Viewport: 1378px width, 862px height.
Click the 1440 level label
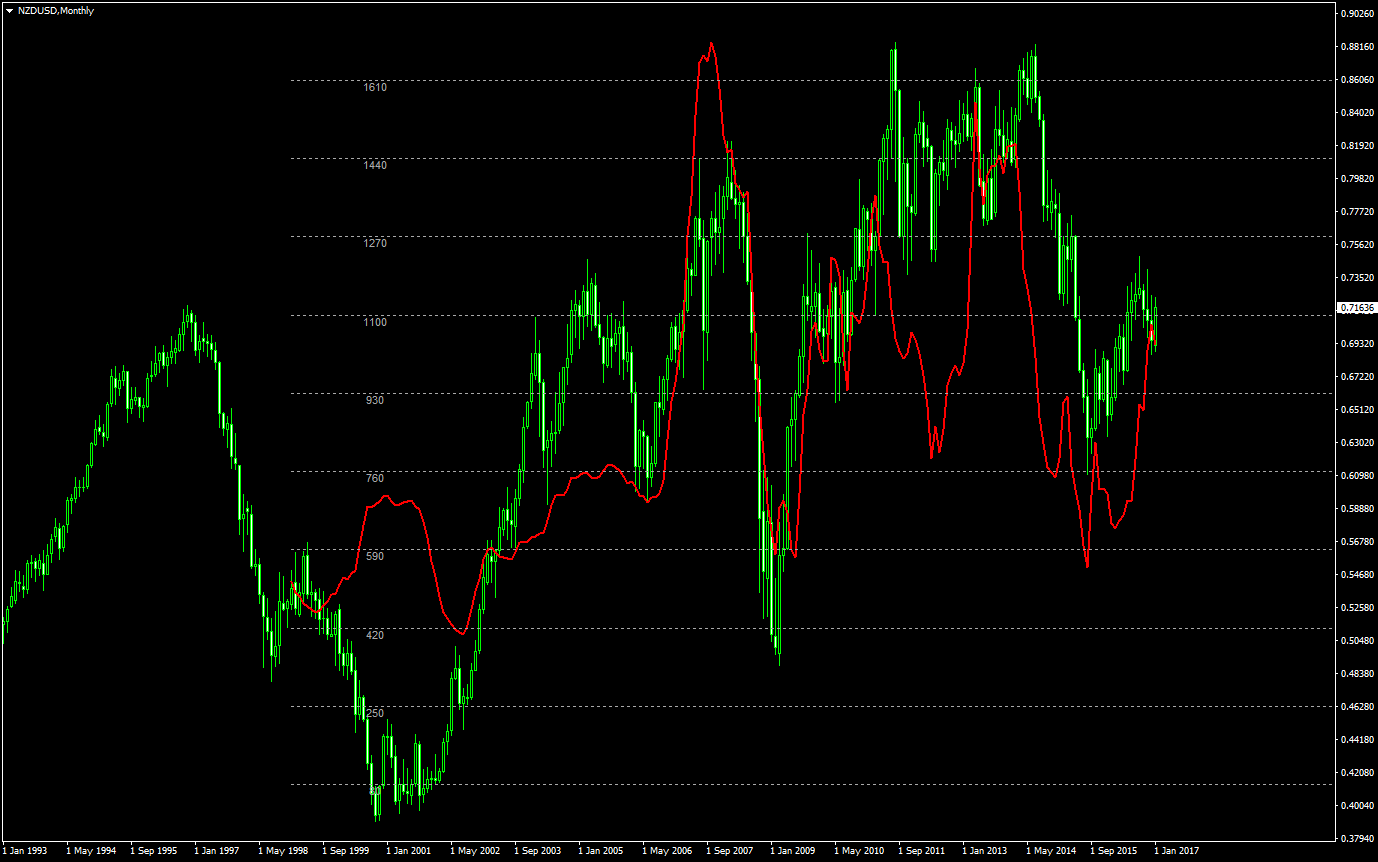374,165
